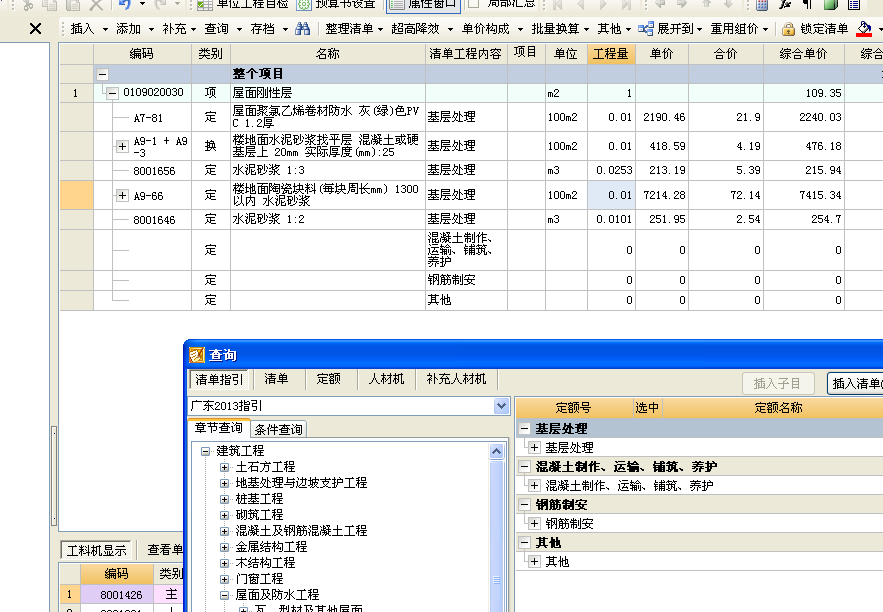Click the 查询 dialog title icon
Viewport: 883px width, 612px height.
click(x=197, y=355)
